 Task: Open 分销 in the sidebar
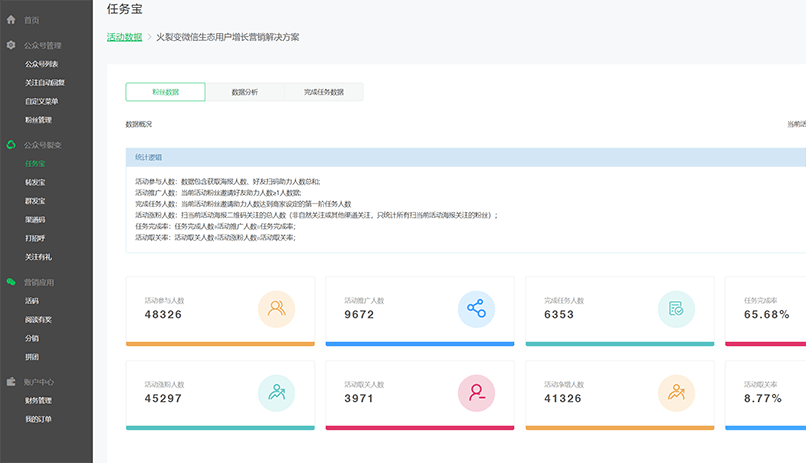tap(32, 339)
